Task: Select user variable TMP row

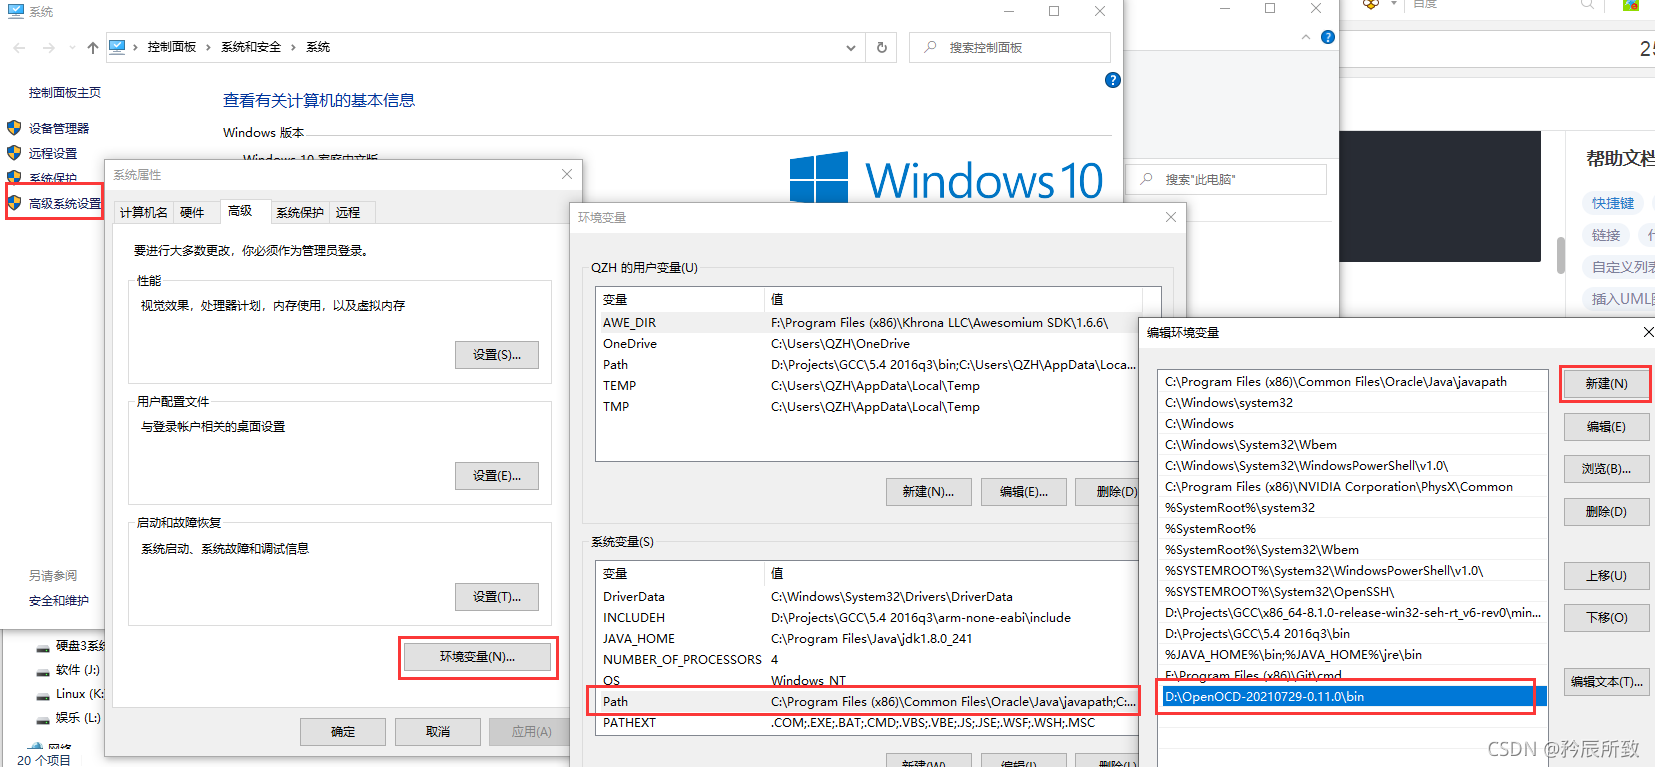Action: click(x=868, y=406)
